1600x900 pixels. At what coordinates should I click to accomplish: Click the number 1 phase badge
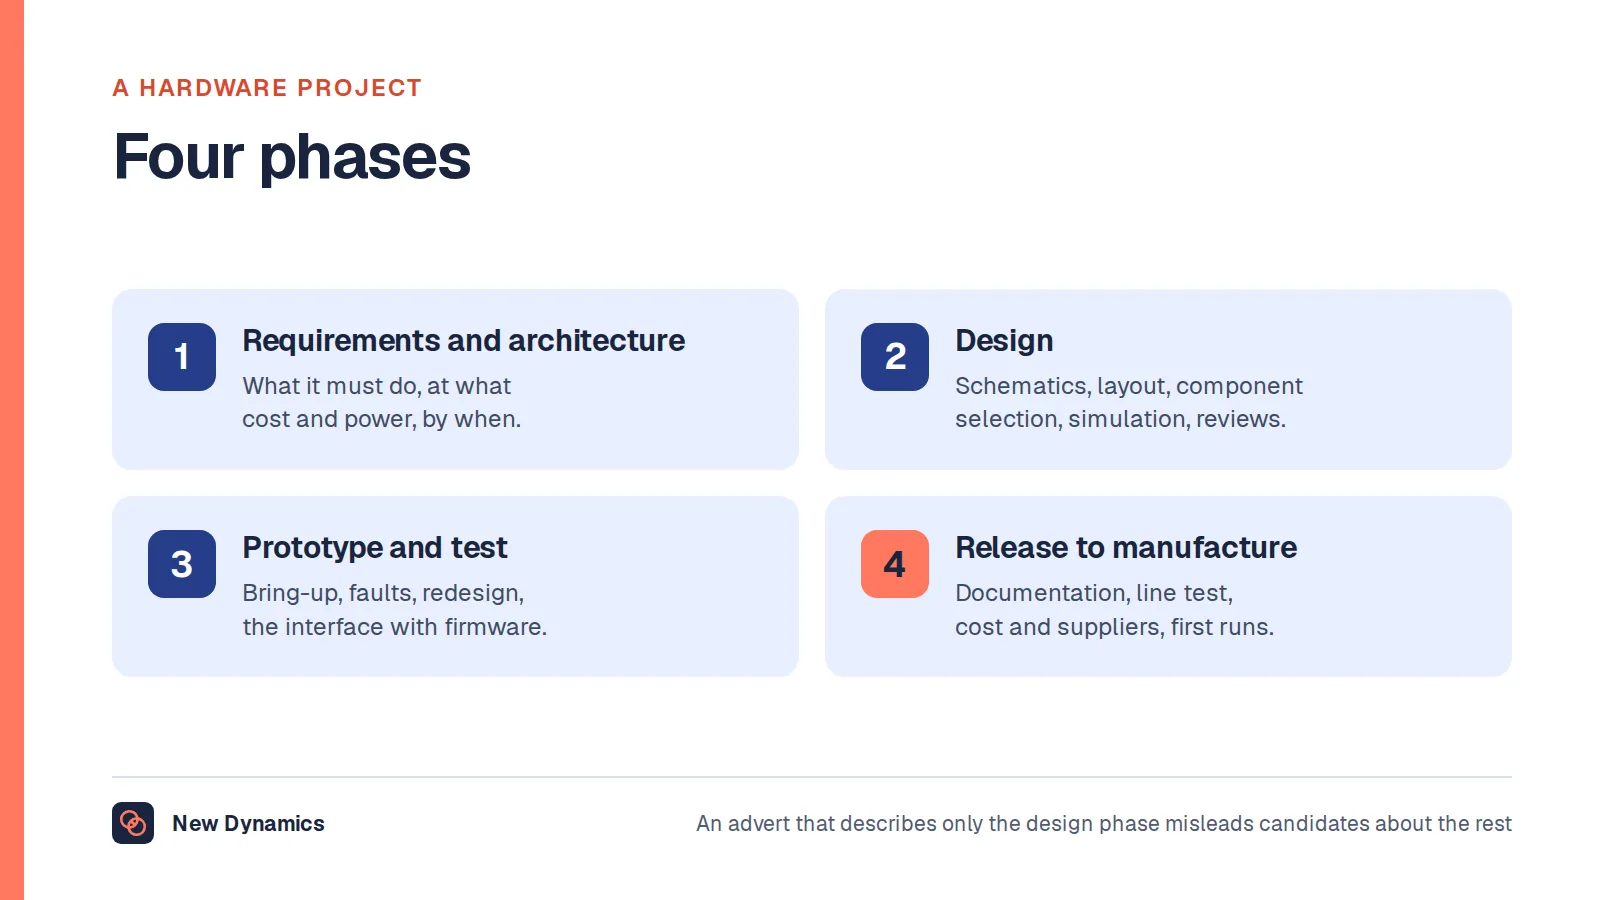click(182, 357)
